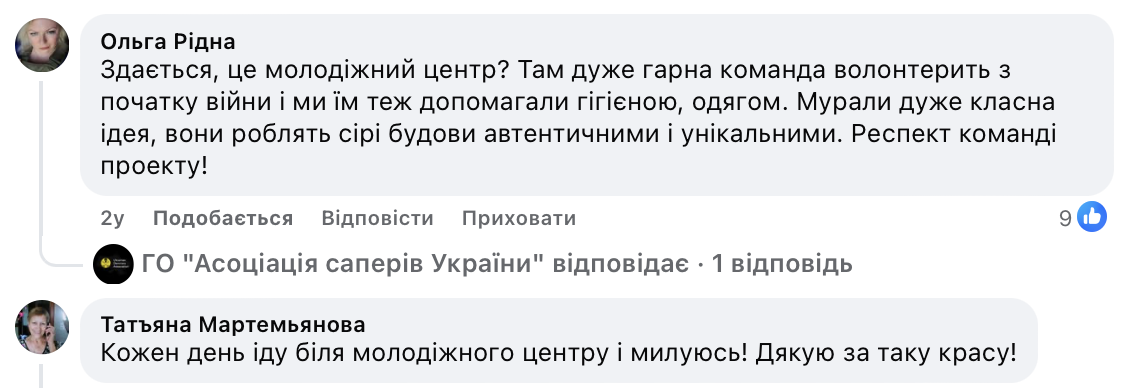
Task: Visit the Татъяна Мартемьянова name link
Action: tap(233, 325)
